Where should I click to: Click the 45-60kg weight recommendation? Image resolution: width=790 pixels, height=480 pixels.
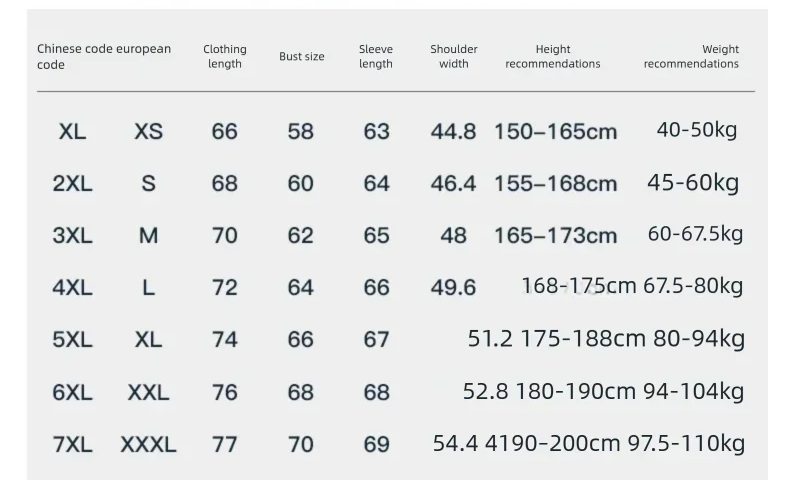pos(693,182)
